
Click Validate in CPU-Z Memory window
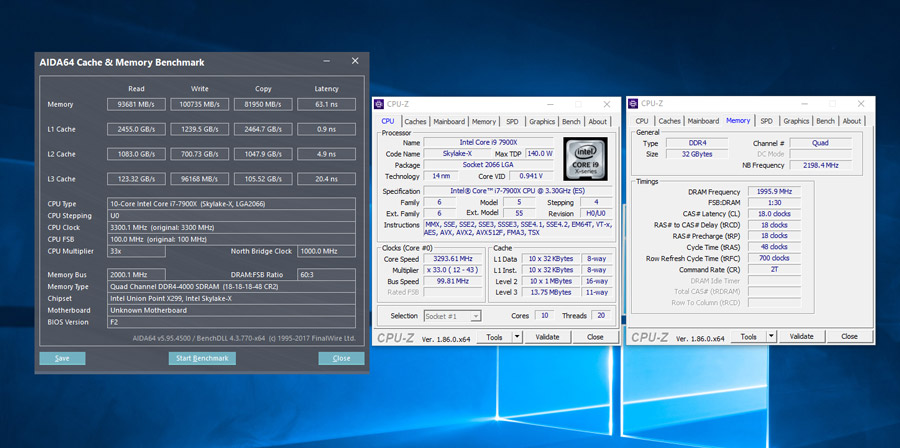801,337
